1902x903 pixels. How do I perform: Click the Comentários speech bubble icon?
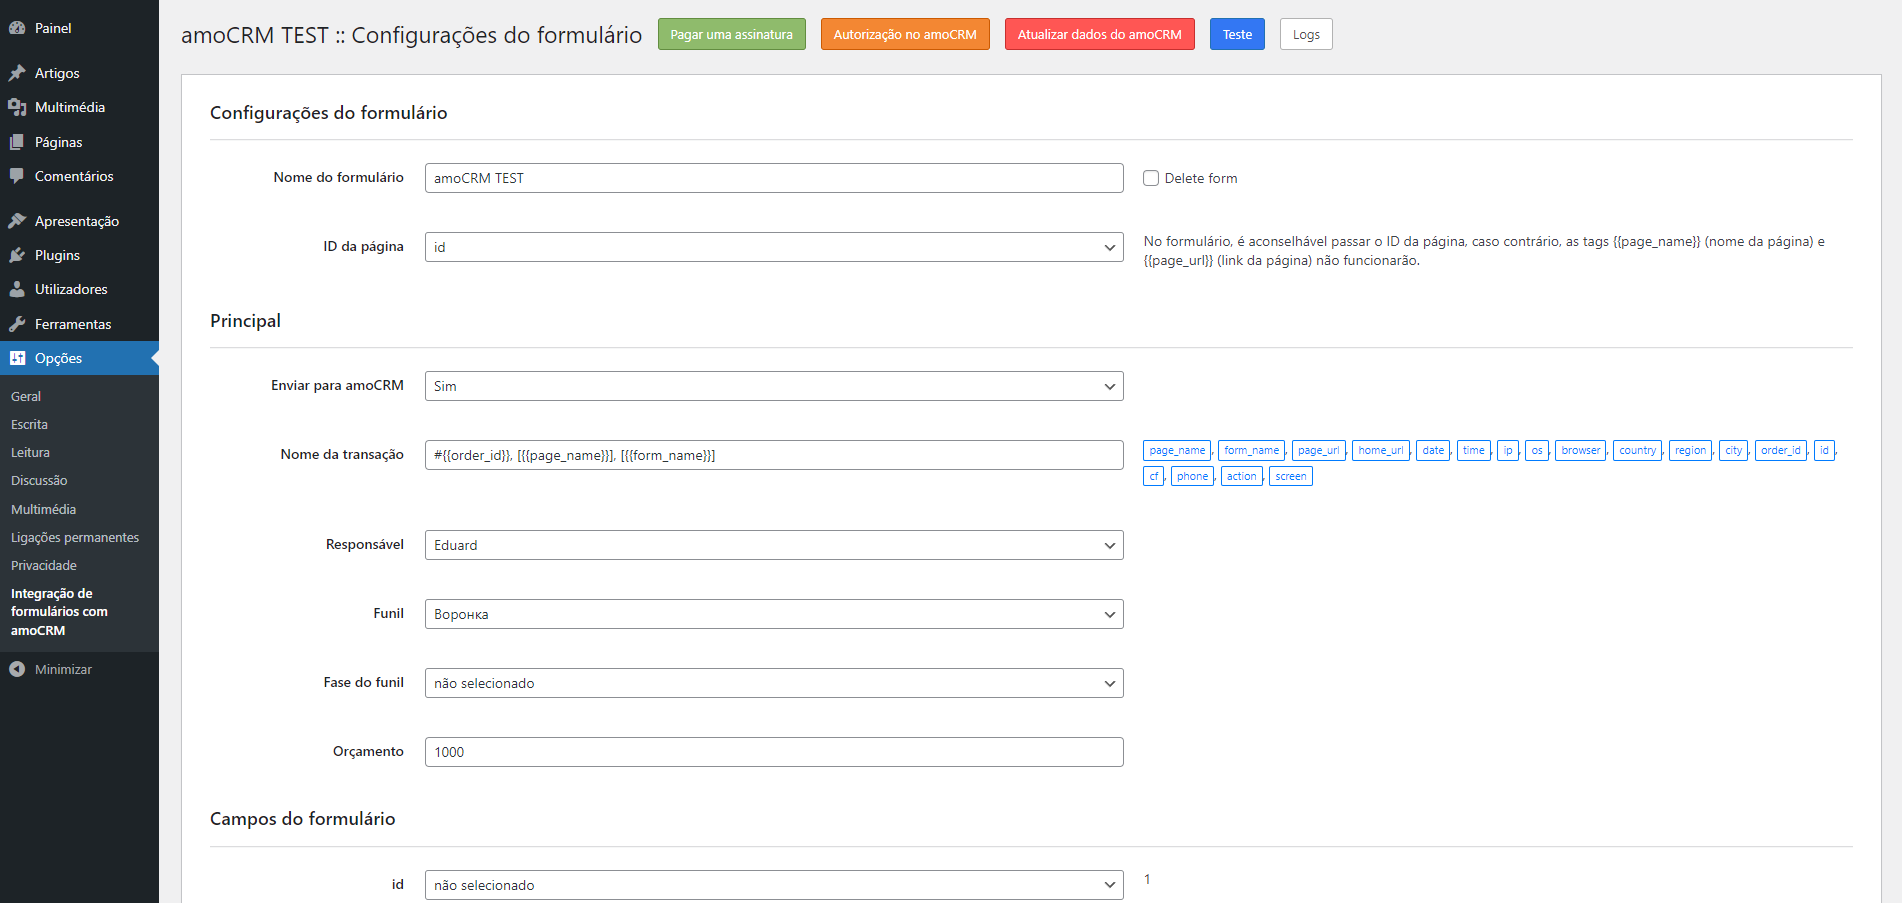[17, 176]
